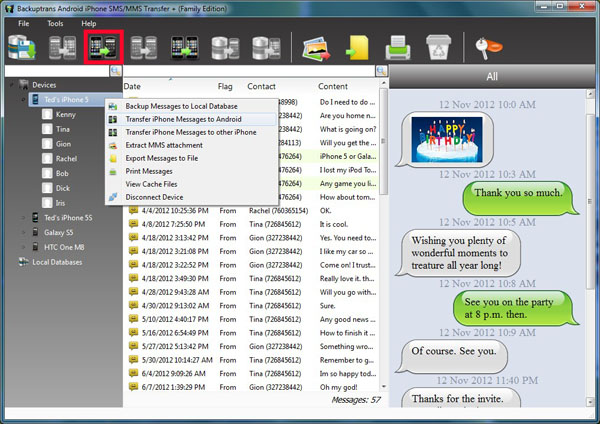Image resolution: width=600 pixels, height=424 pixels.
Task: Click the message list vertical scrollbar thumb
Action: coord(383,142)
